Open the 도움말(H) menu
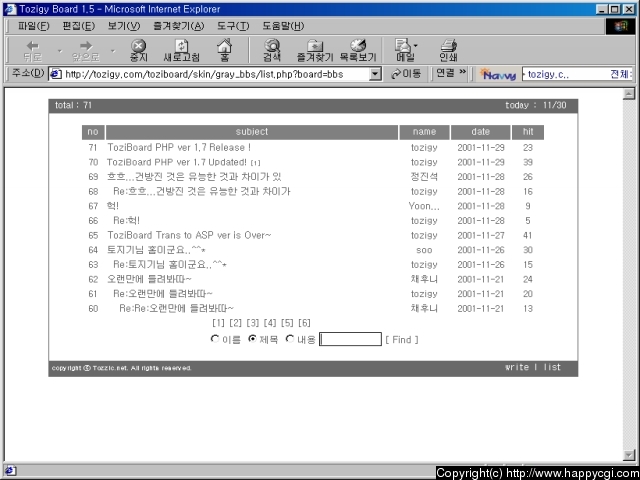 (283, 26)
